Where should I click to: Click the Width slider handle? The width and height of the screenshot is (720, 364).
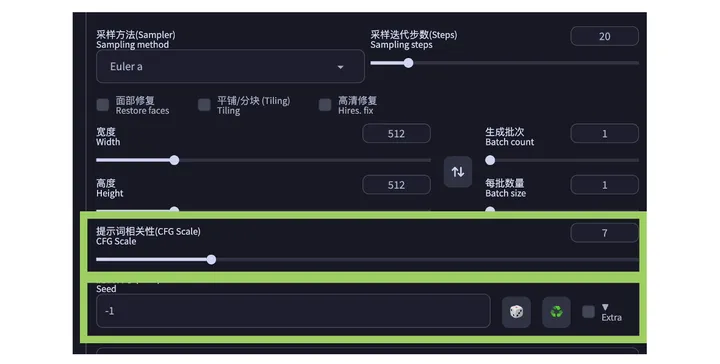[174, 160]
